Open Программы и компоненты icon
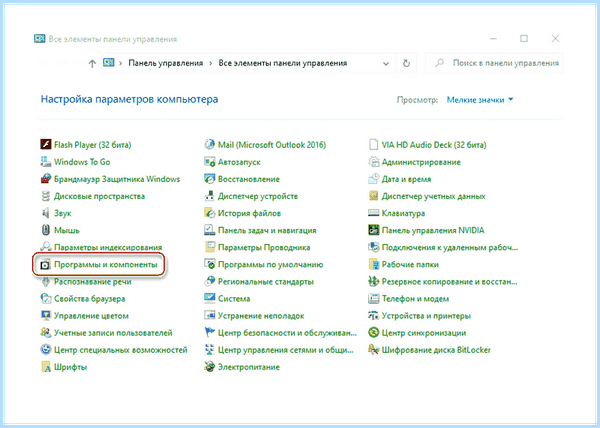This screenshot has width=600, height=428. tap(46, 264)
